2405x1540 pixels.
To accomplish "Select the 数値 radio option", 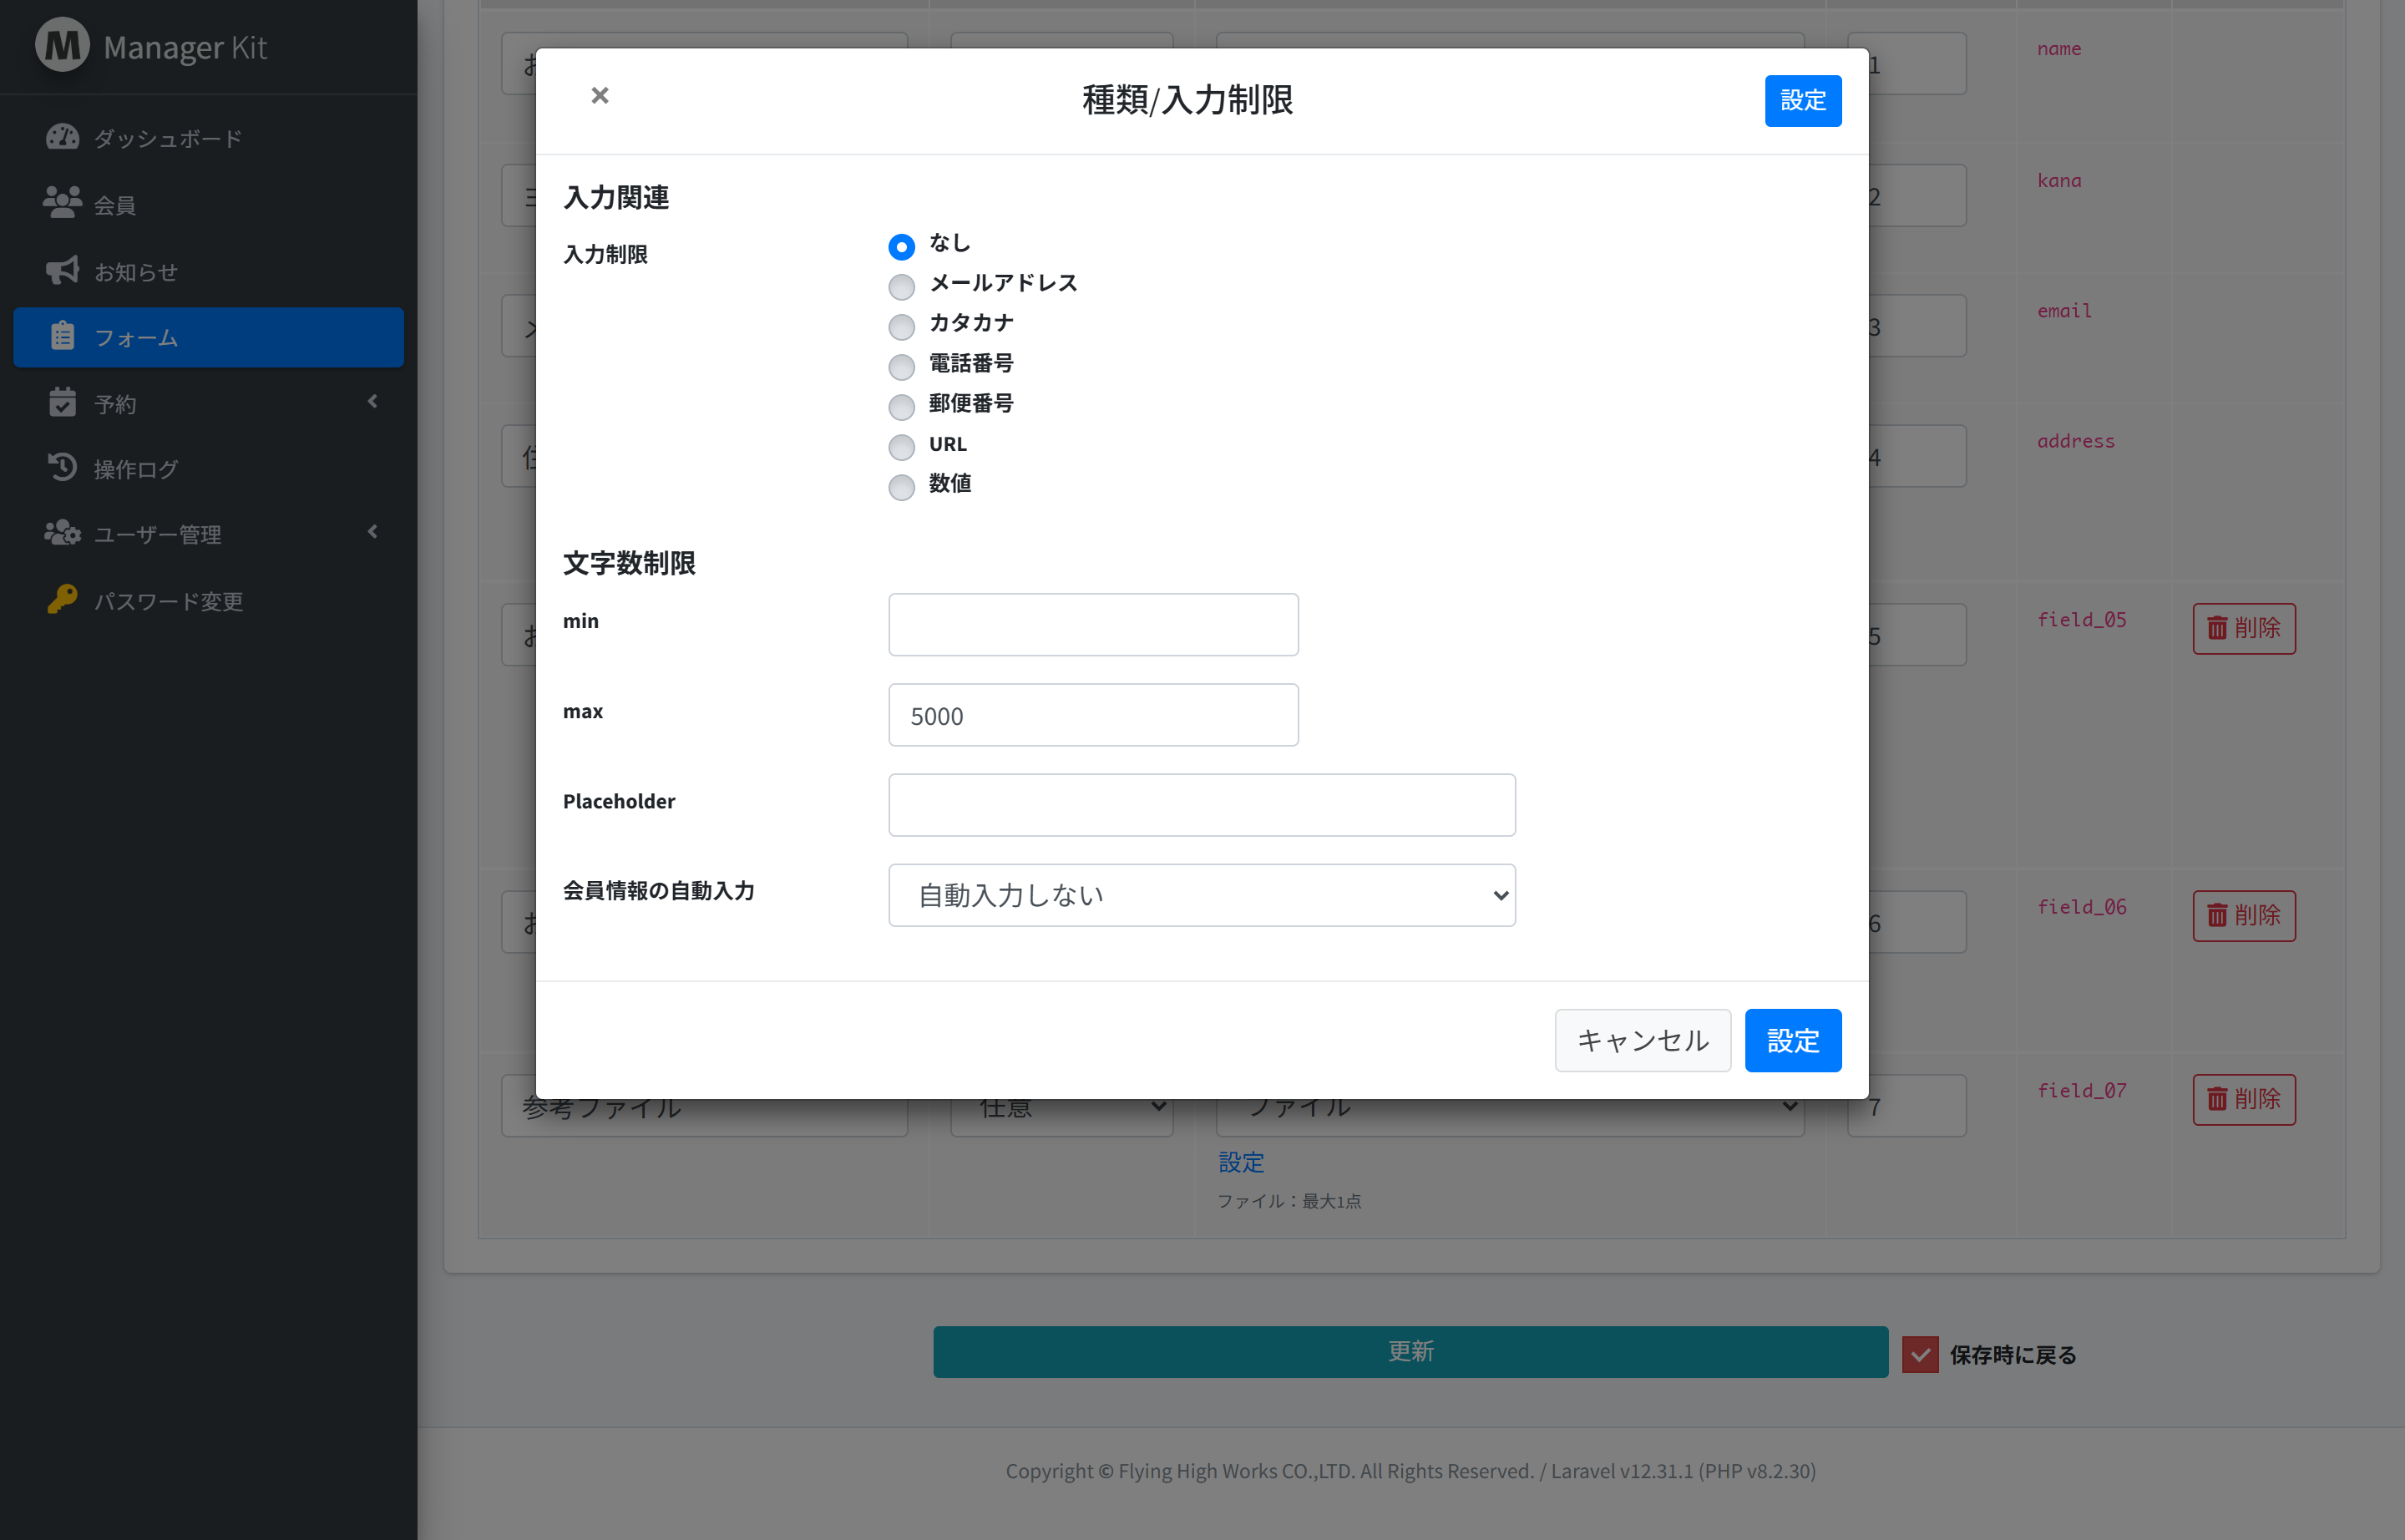I will (x=901, y=486).
